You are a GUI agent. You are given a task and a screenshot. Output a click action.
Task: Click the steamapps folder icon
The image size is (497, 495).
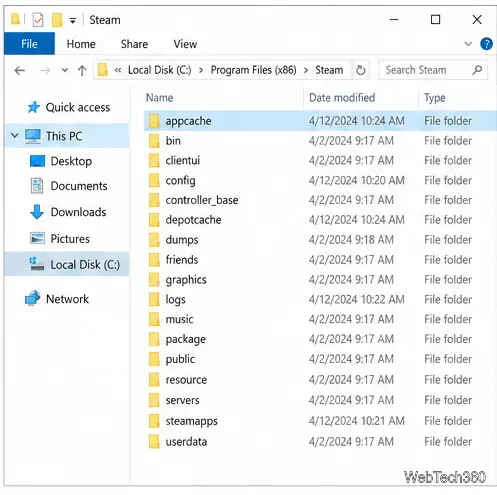(154, 421)
